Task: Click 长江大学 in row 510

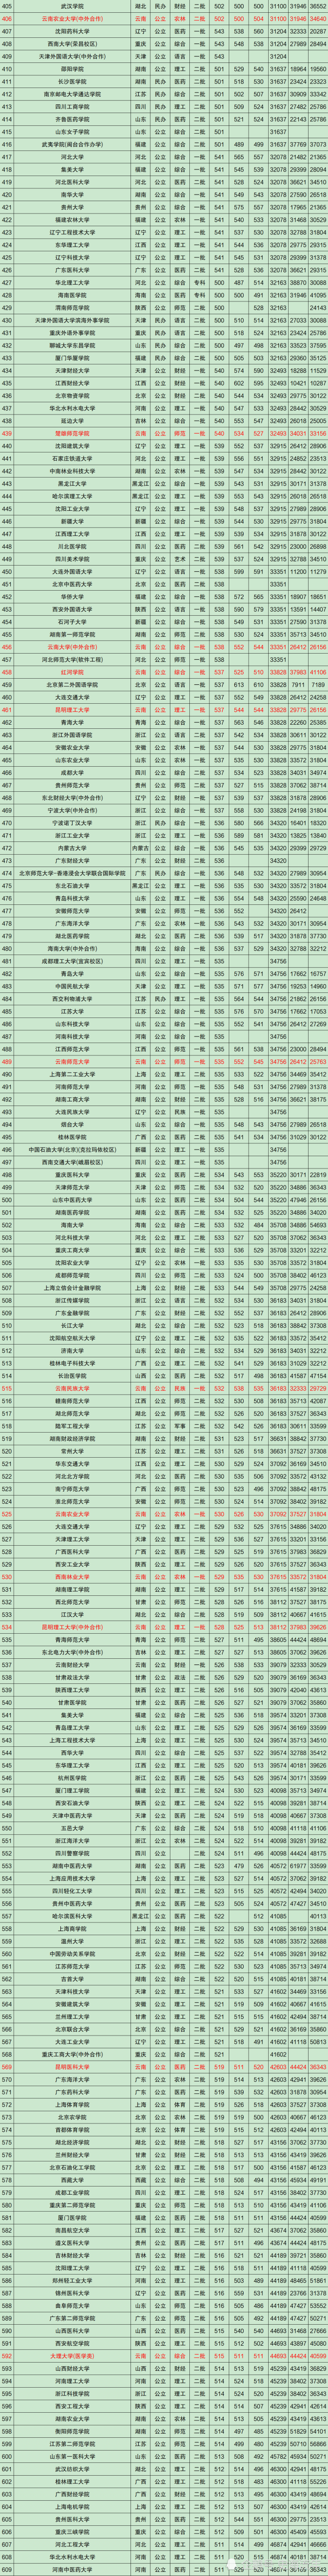Action: (x=72, y=1324)
